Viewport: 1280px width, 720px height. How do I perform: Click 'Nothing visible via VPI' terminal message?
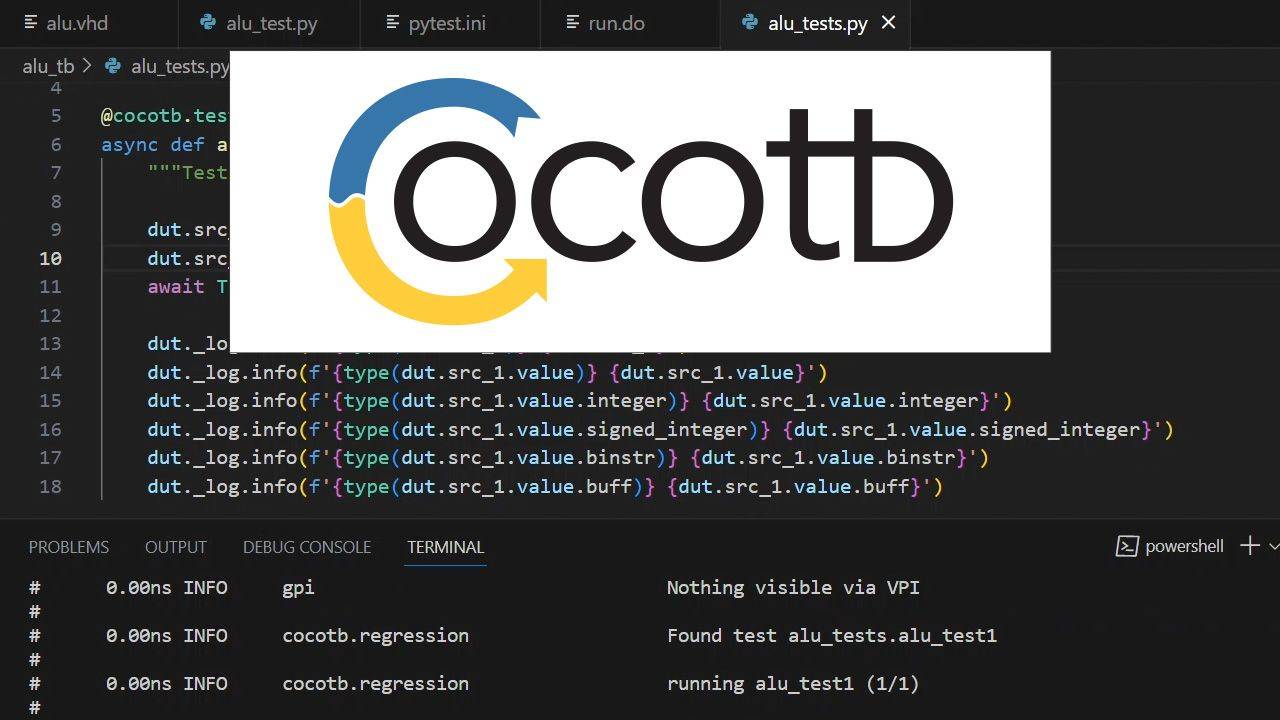pos(793,588)
